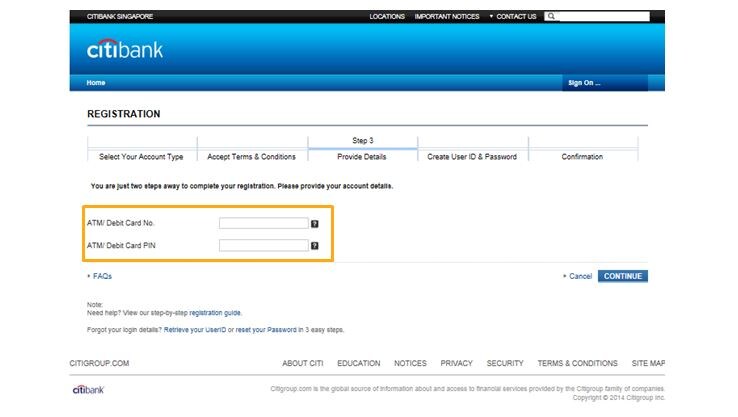This screenshot has height=417, width=738.
Task: Cancel the registration
Action: [579, 276]
